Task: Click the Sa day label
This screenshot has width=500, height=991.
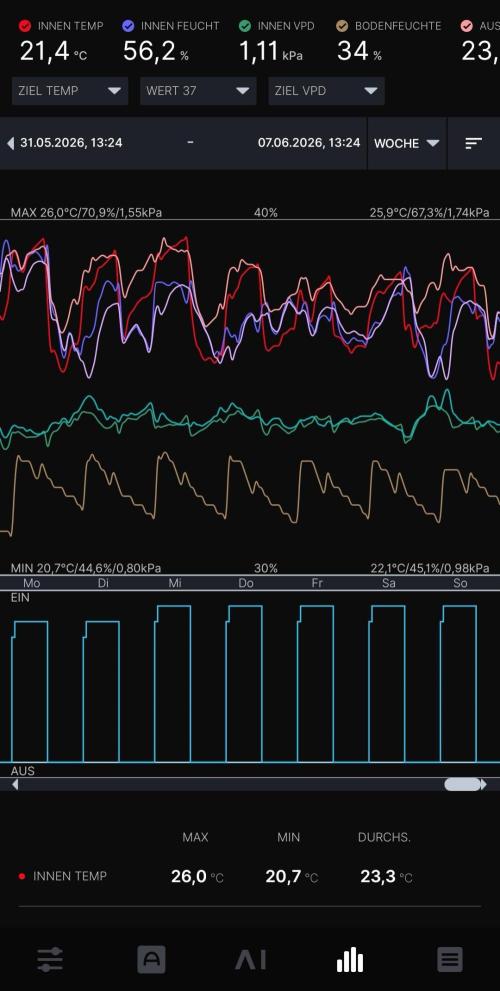Action: click(389, 583)
